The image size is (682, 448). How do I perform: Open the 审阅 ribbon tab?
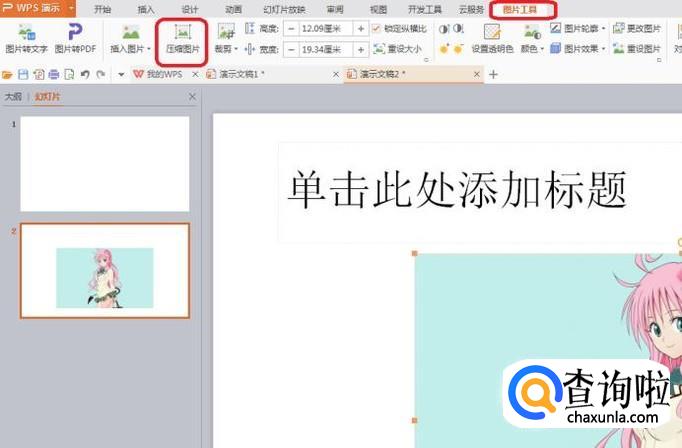(x=335, y=9)
